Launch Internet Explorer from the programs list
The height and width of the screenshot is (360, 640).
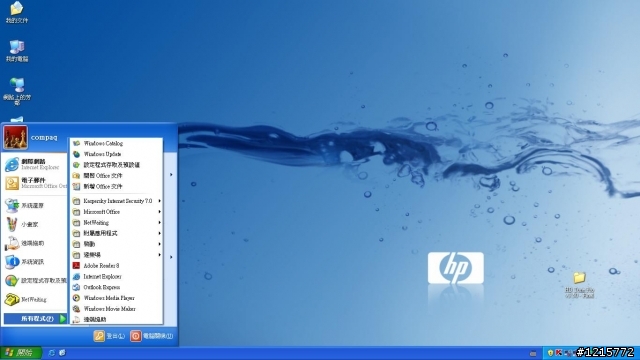point(116,276)
